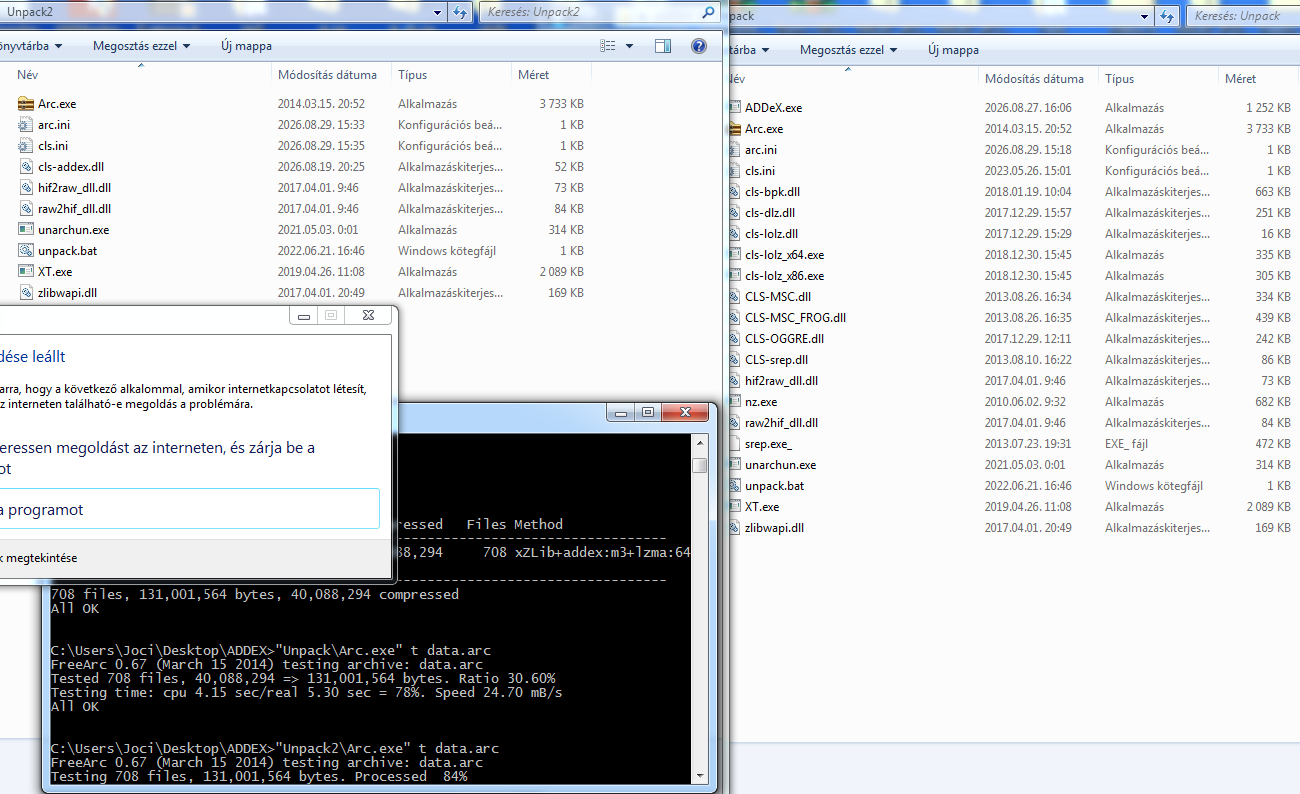Select unarchun.exe in Unpack window
The image size is (1300, 794).
(x=780, y=465)
